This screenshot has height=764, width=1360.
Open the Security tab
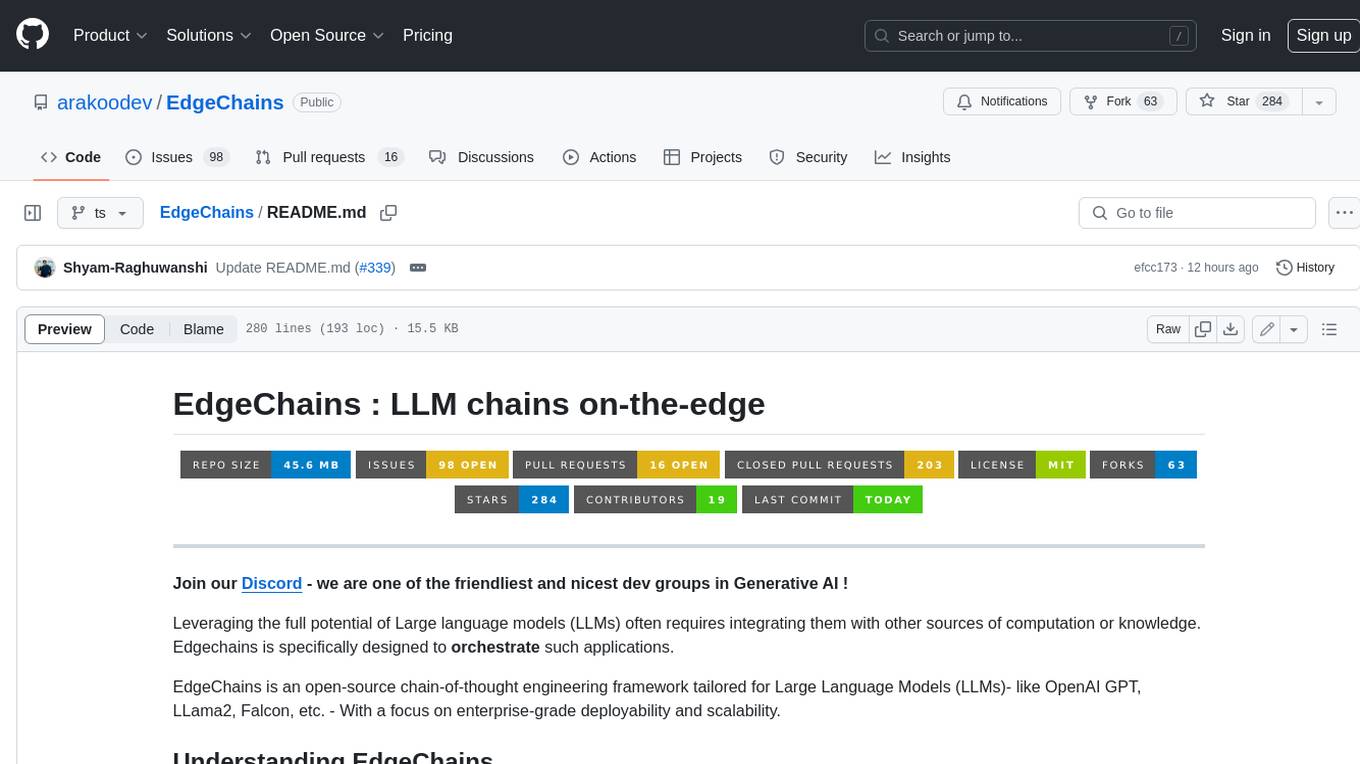coord(808,157)
